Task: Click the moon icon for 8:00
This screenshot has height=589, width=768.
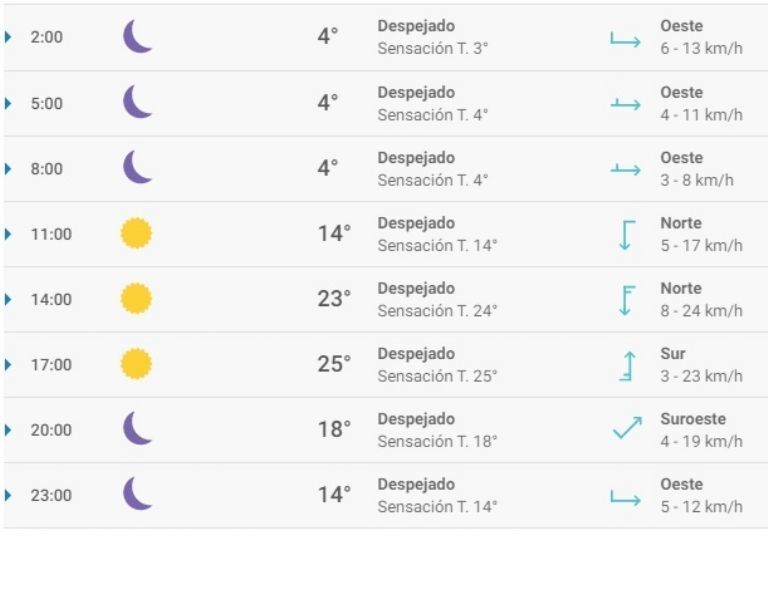Action: 137,168
